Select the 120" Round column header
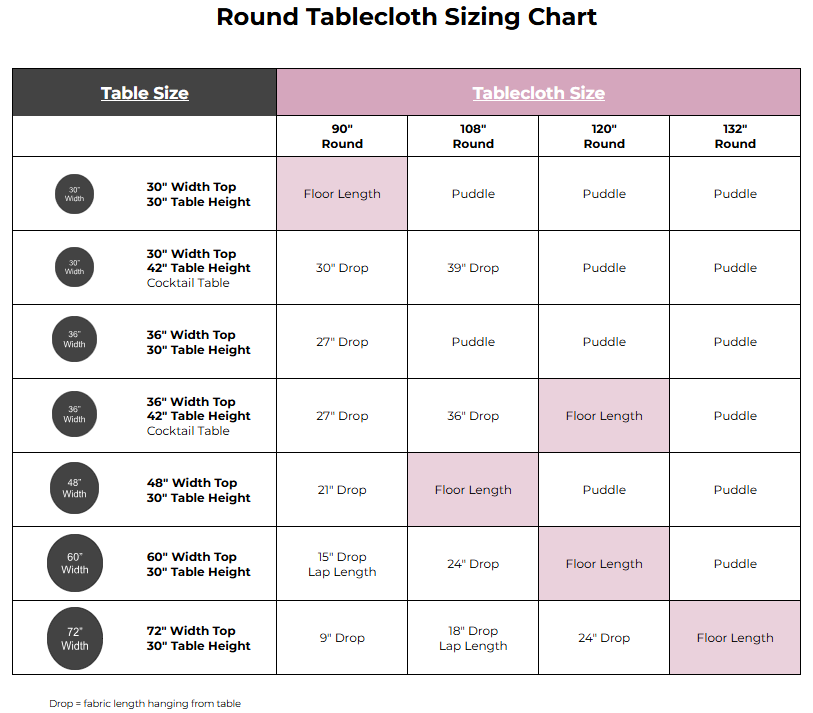This screenshot has height=713, width=813. coord(604,136)
